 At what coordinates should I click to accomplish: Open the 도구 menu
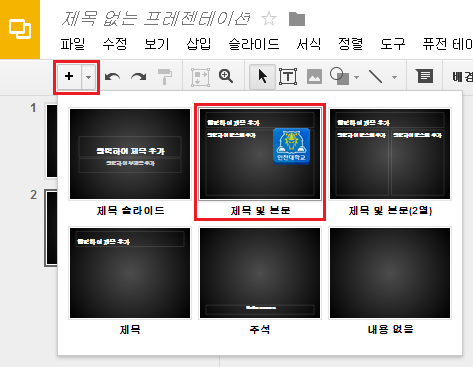[393, 44]
